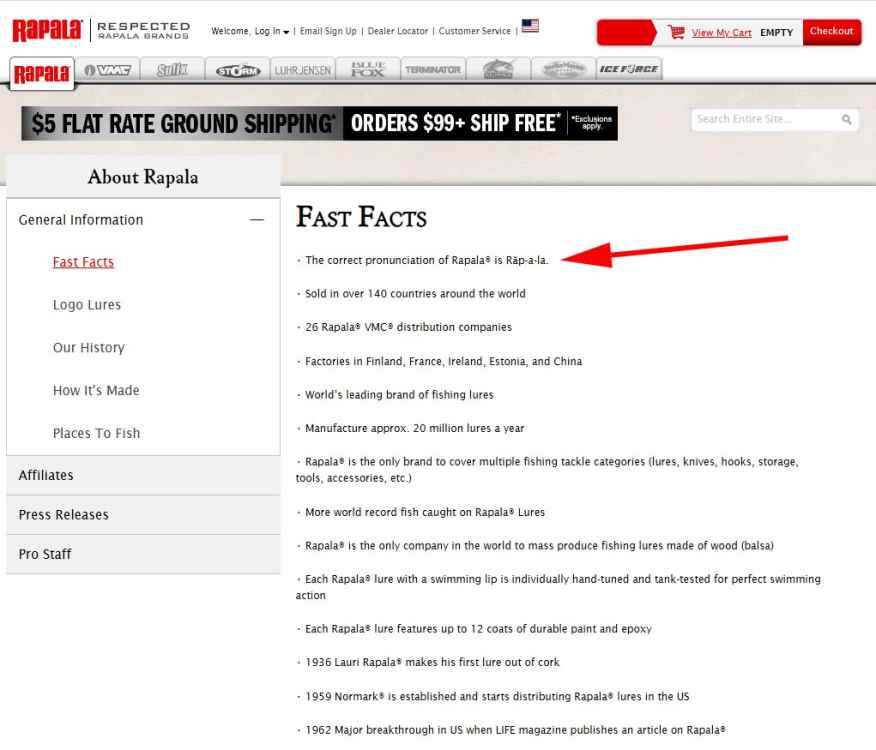
Task: Click the 'Factories in Finland, France' text
Action: click(444, 362)
